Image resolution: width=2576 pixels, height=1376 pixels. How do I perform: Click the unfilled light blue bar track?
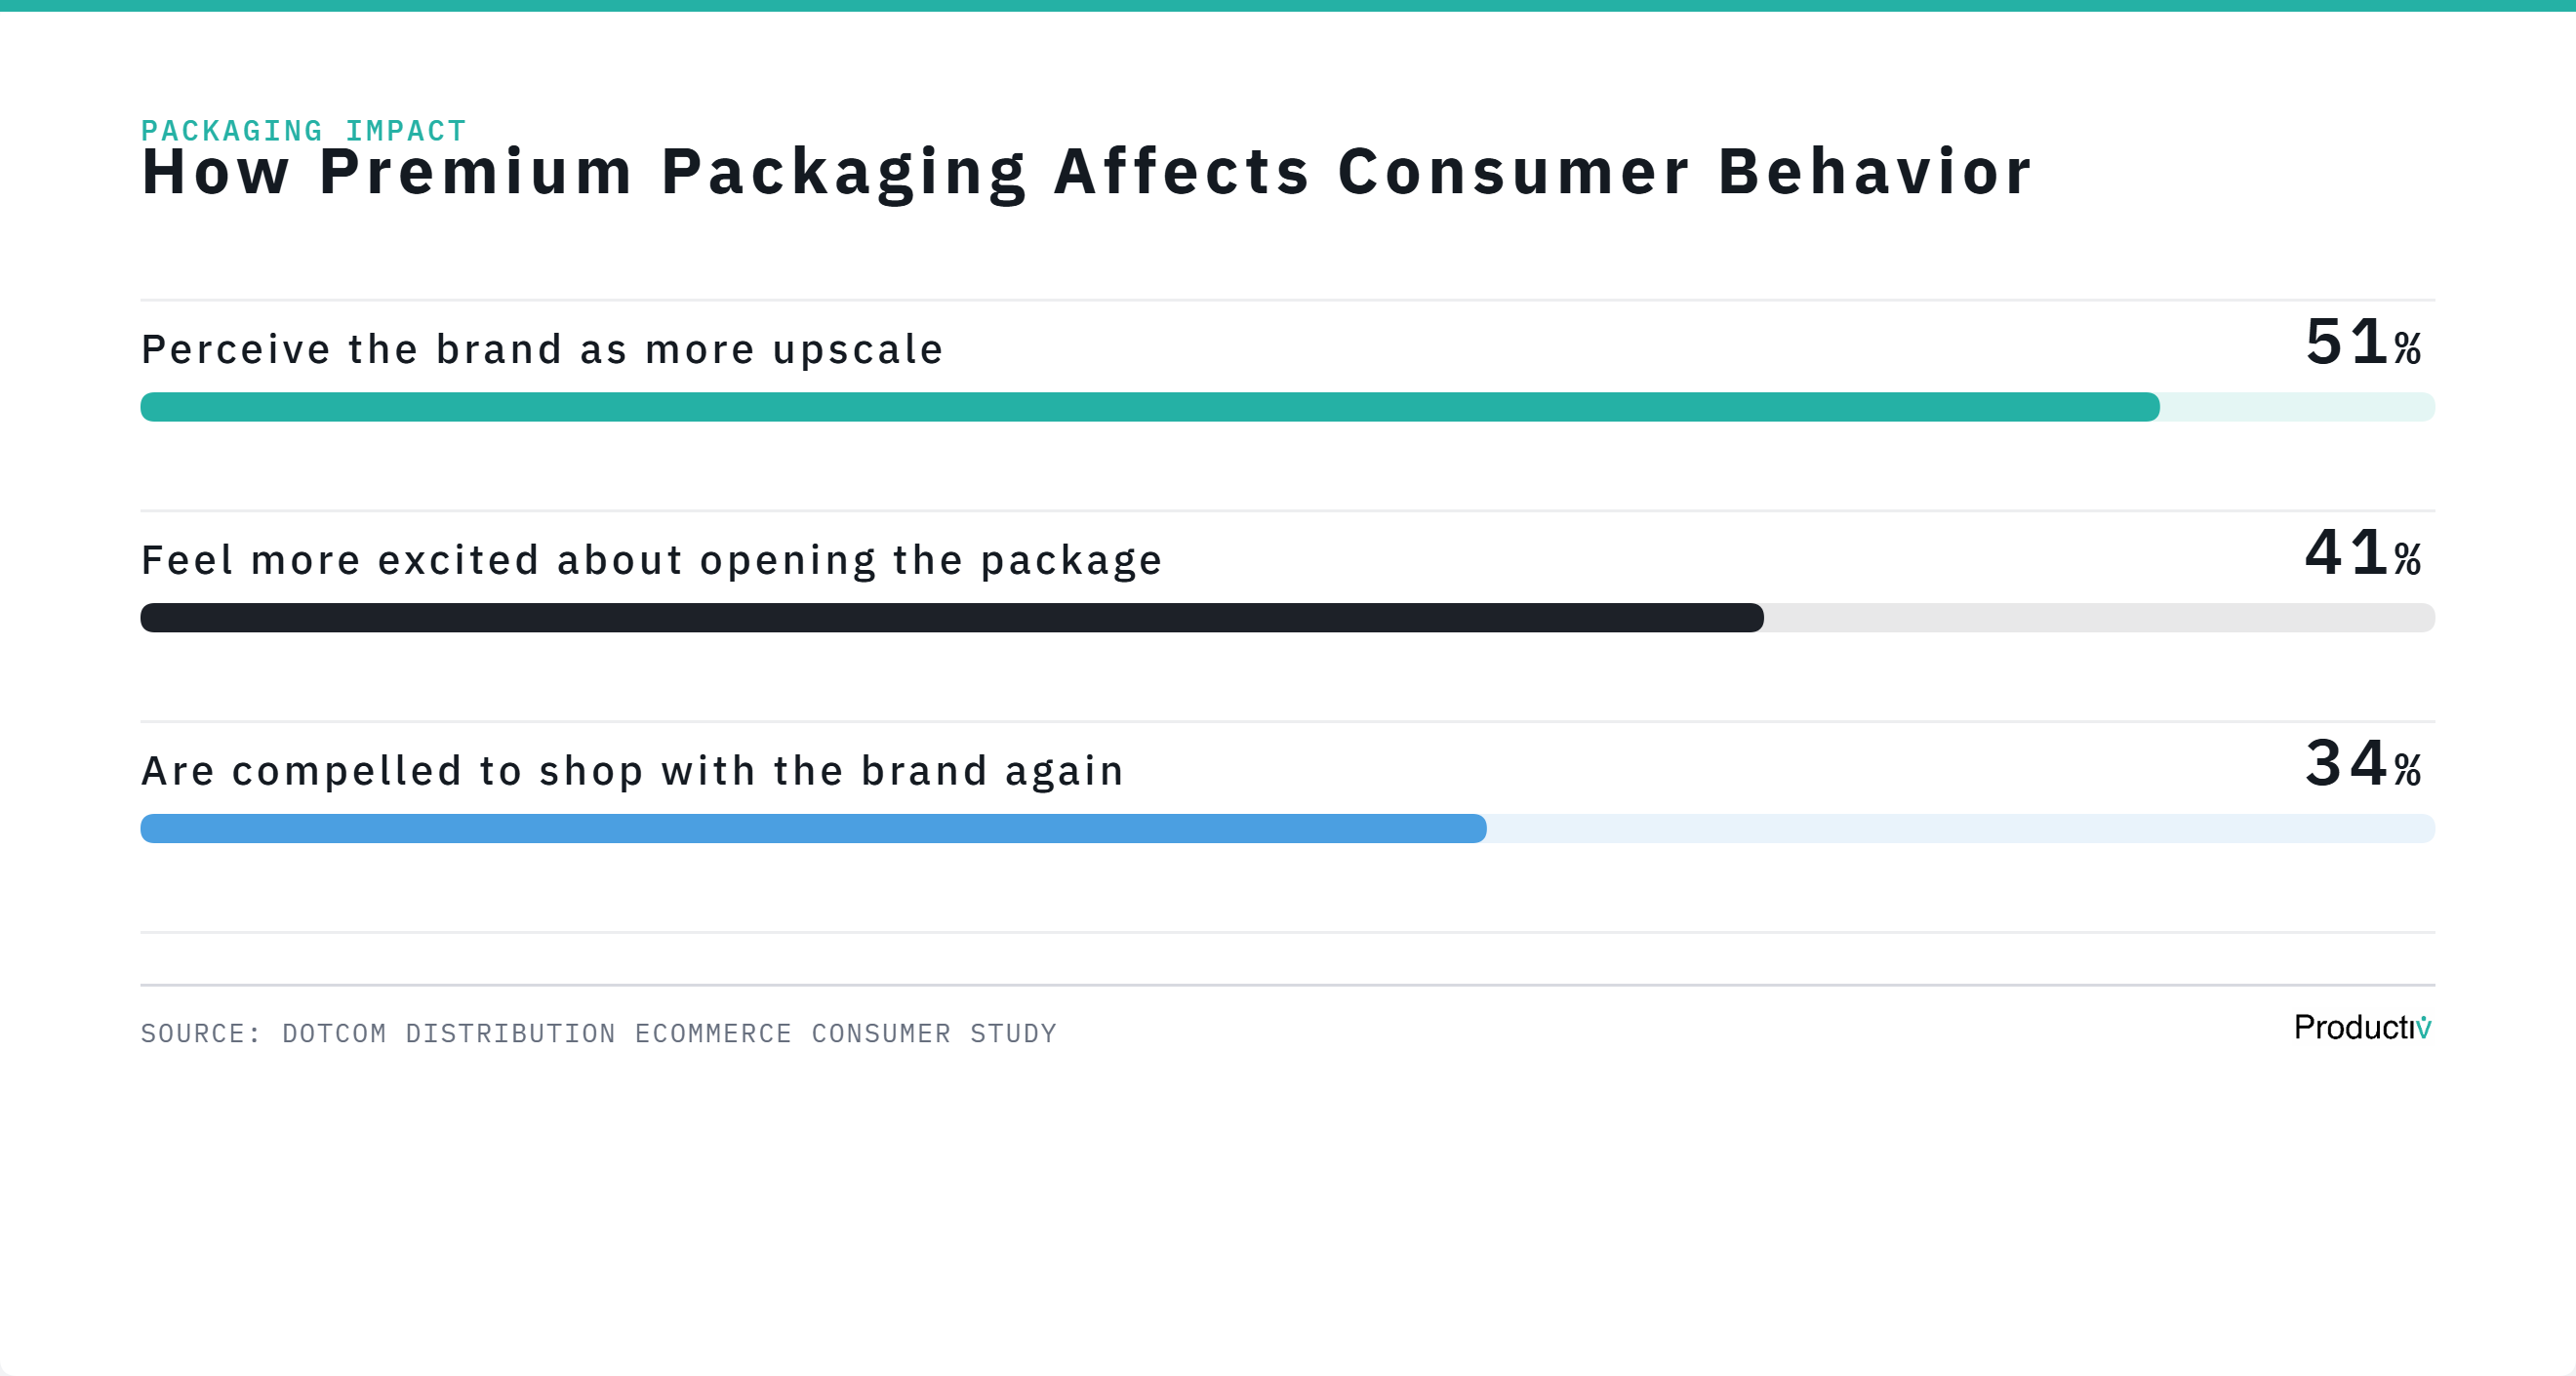point(1960,829)
